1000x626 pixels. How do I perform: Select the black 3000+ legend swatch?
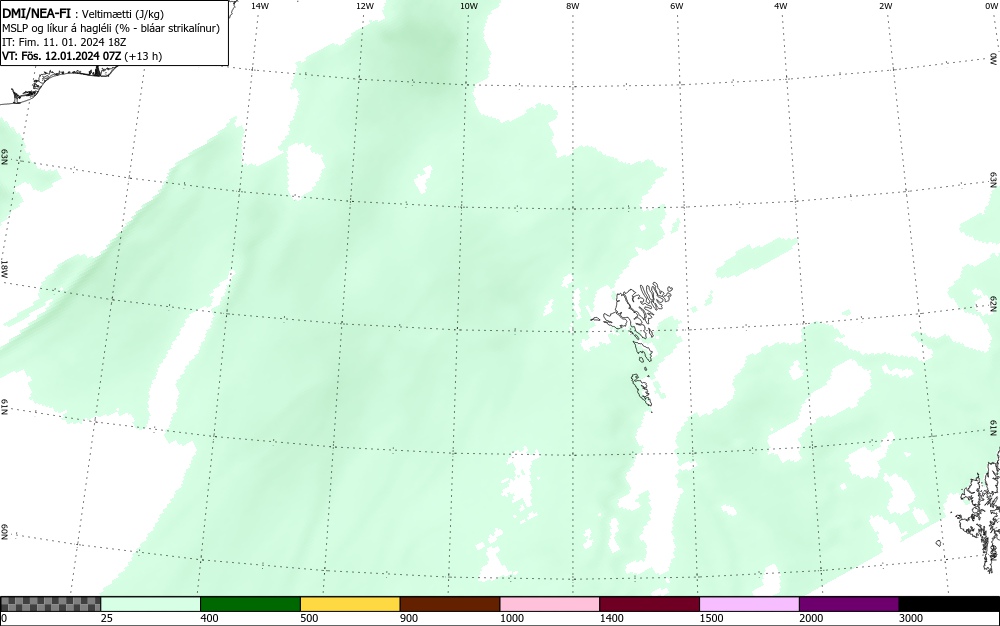pyautogui.click(x=949, y=604)
